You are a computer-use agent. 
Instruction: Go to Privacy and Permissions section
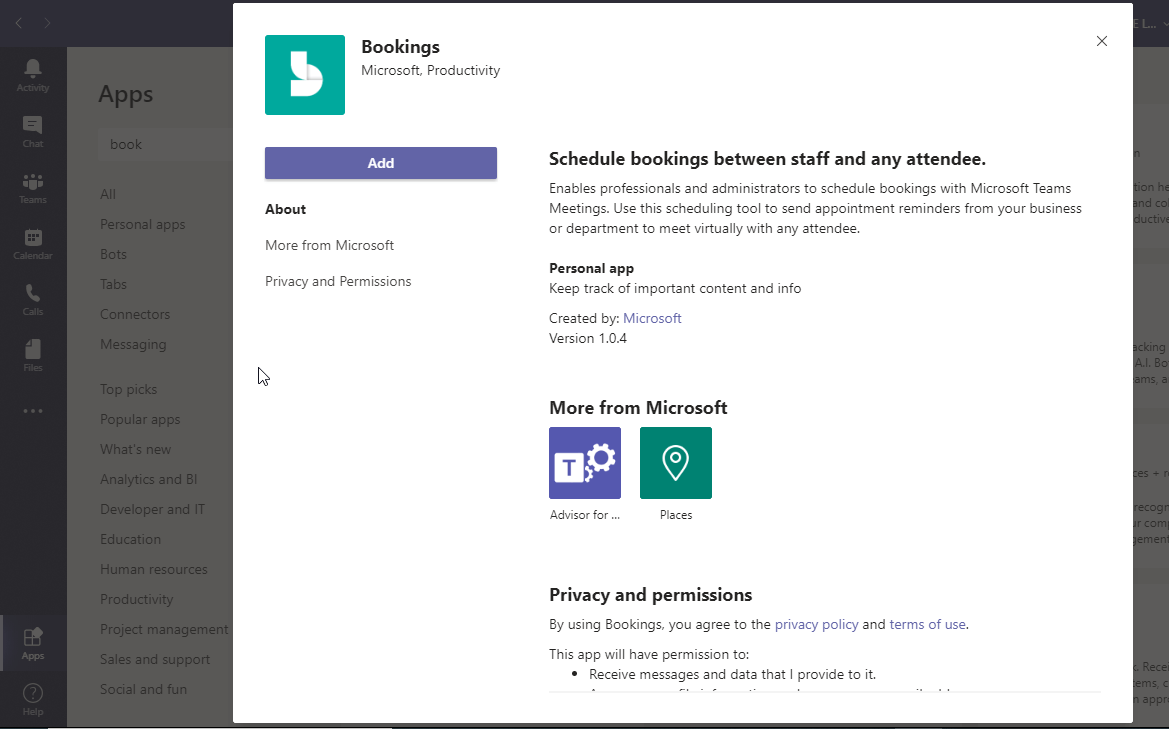pyautogui.click(x=338, y=281)
